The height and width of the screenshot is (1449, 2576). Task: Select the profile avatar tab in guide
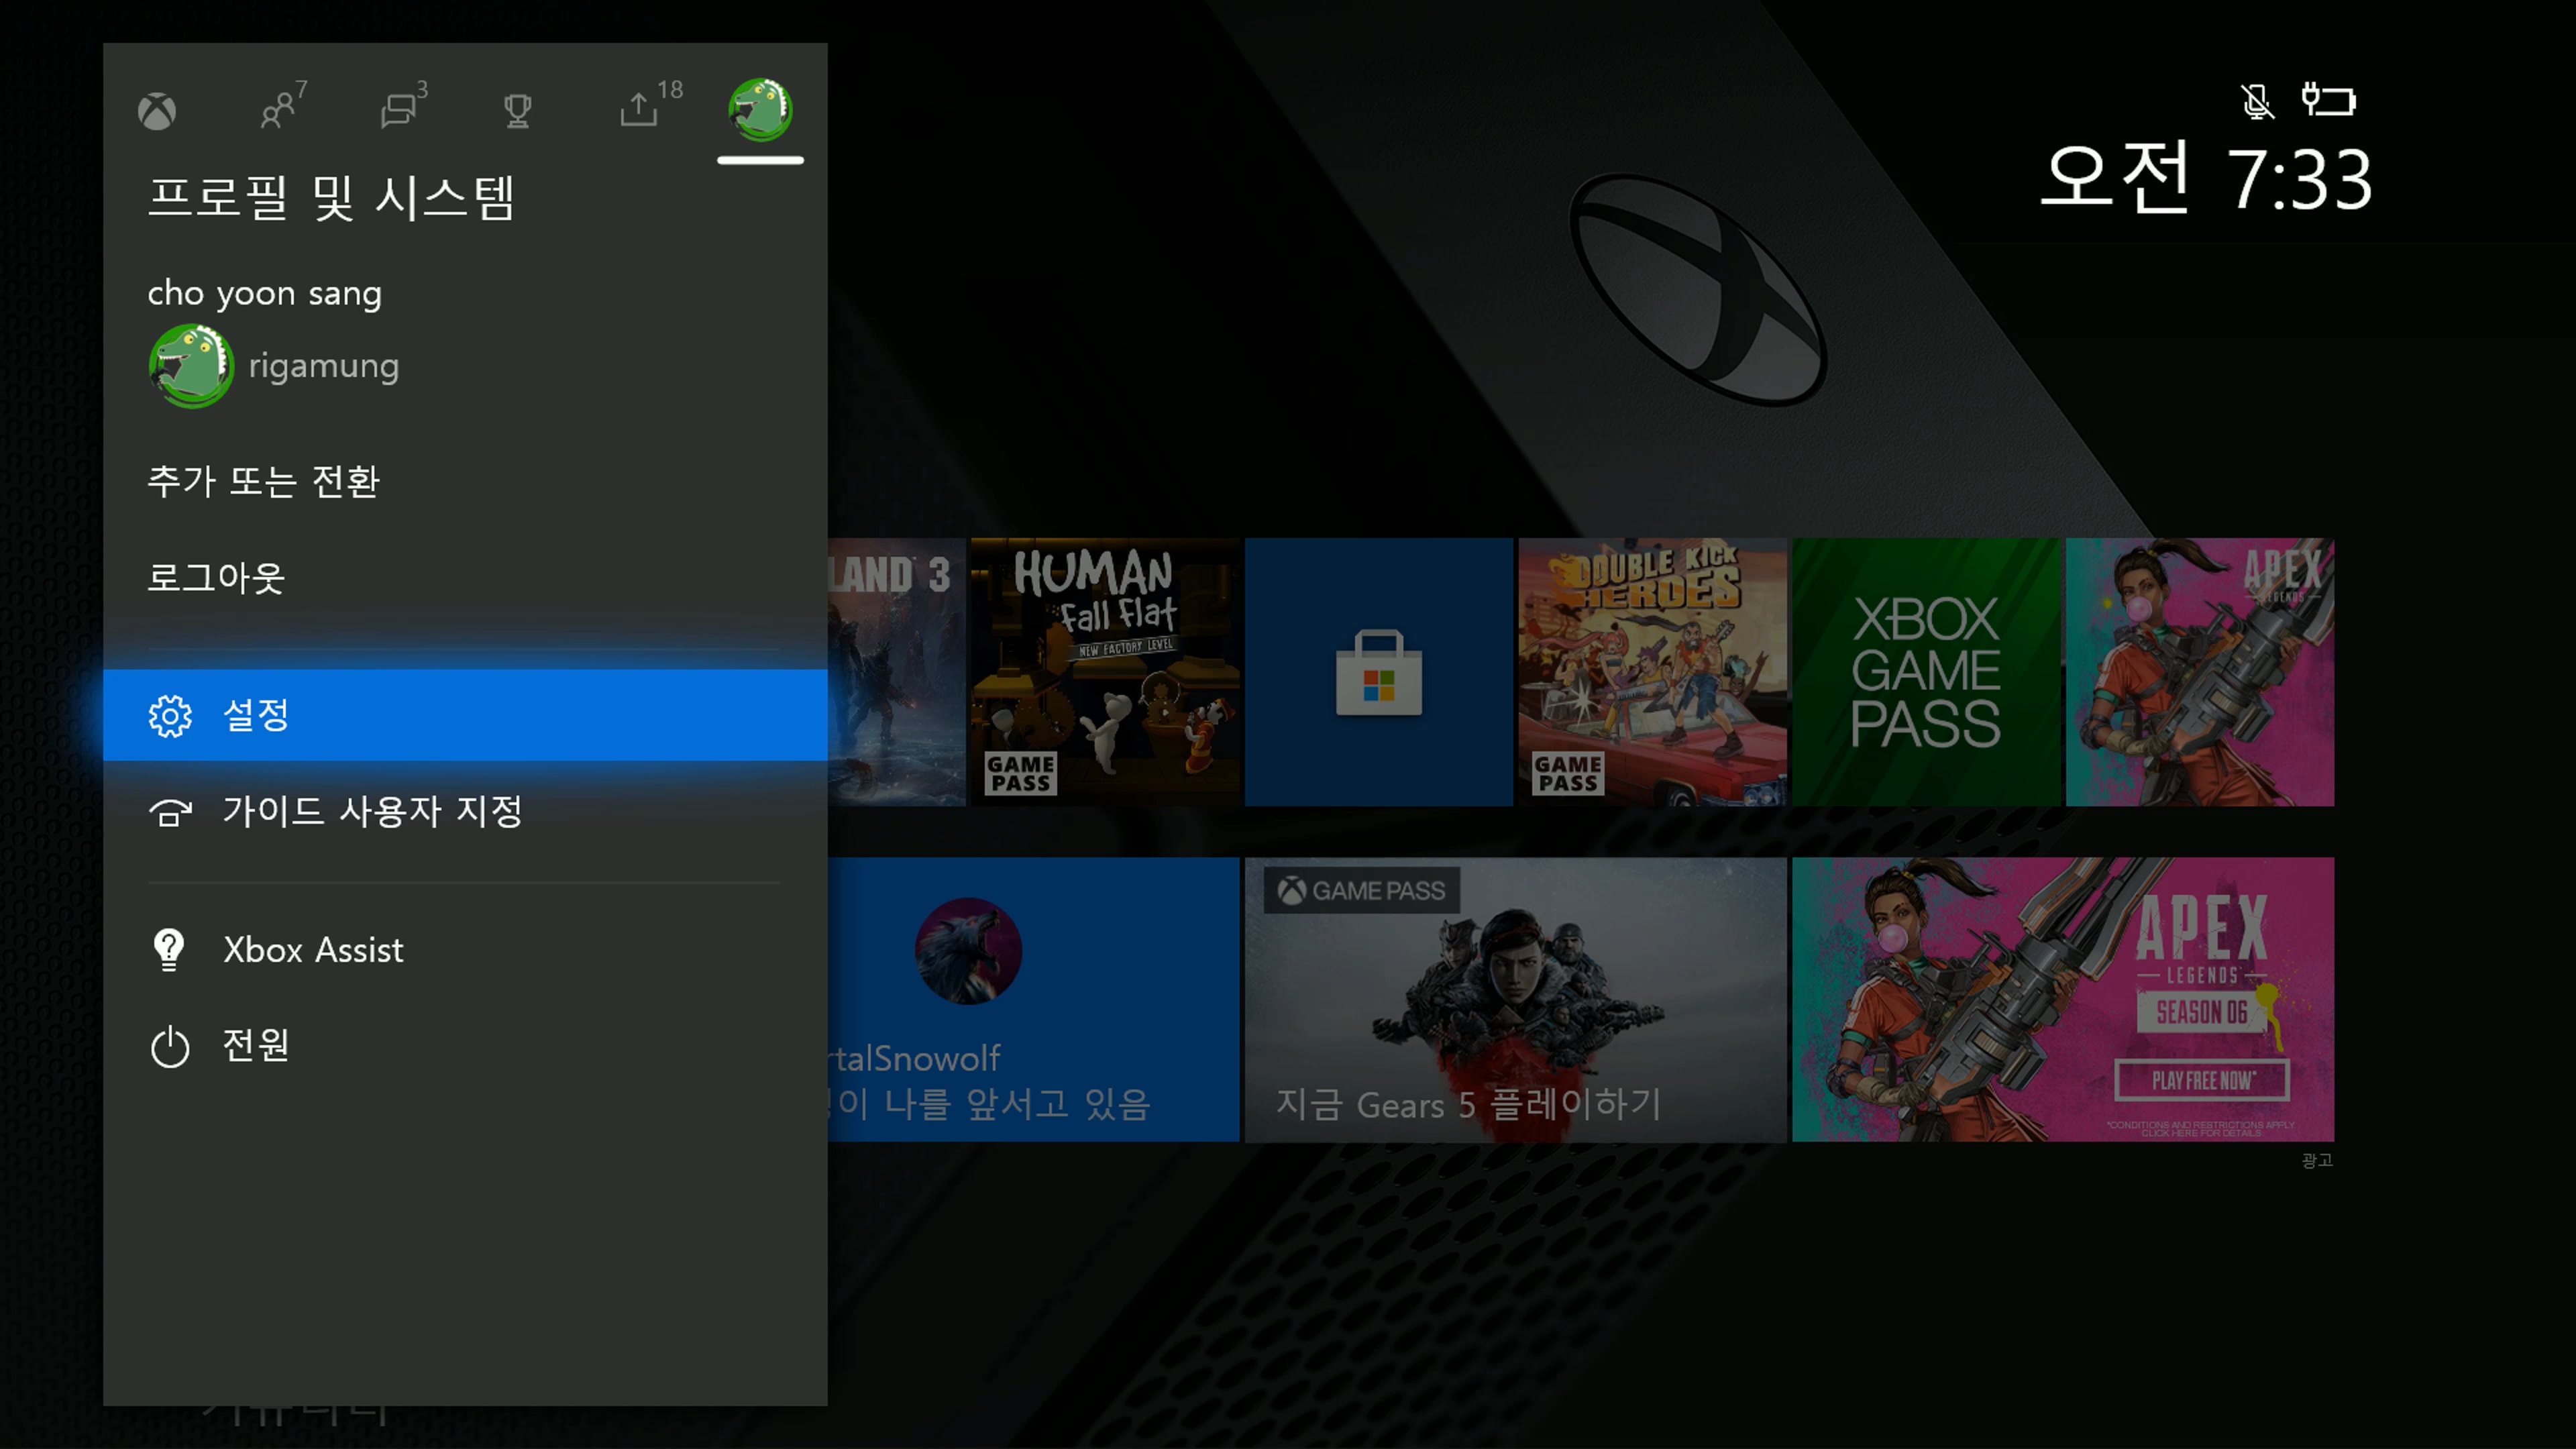760,109
